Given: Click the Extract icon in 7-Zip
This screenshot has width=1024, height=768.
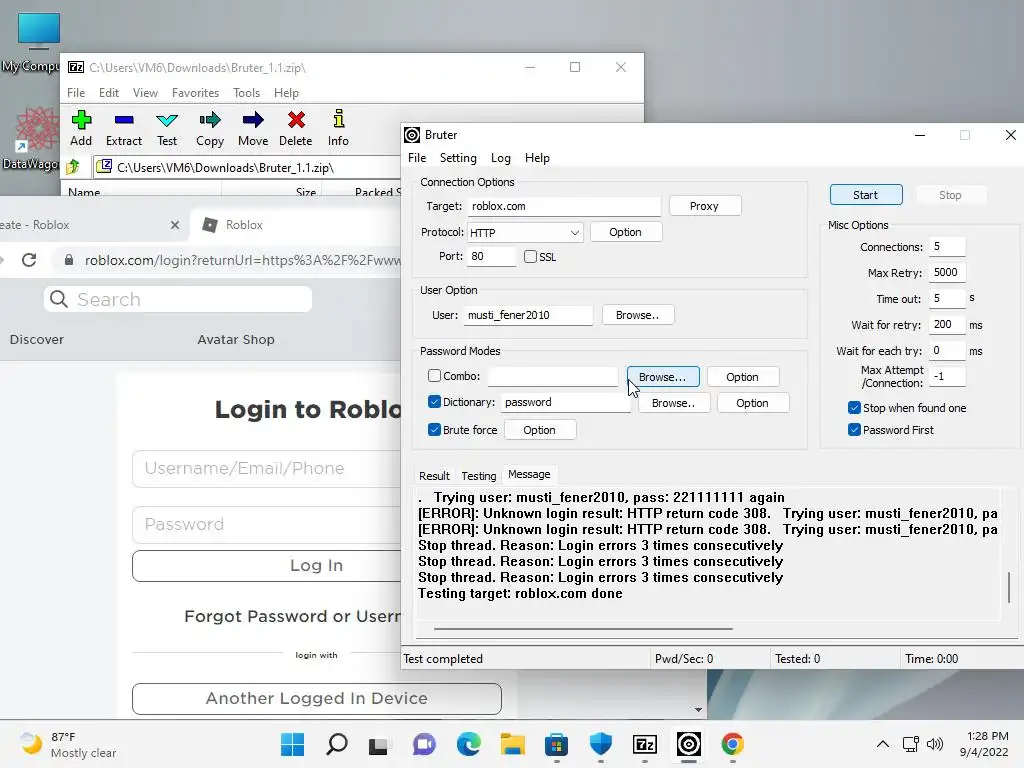Looking at the screenshot, I should pos(123,128).
